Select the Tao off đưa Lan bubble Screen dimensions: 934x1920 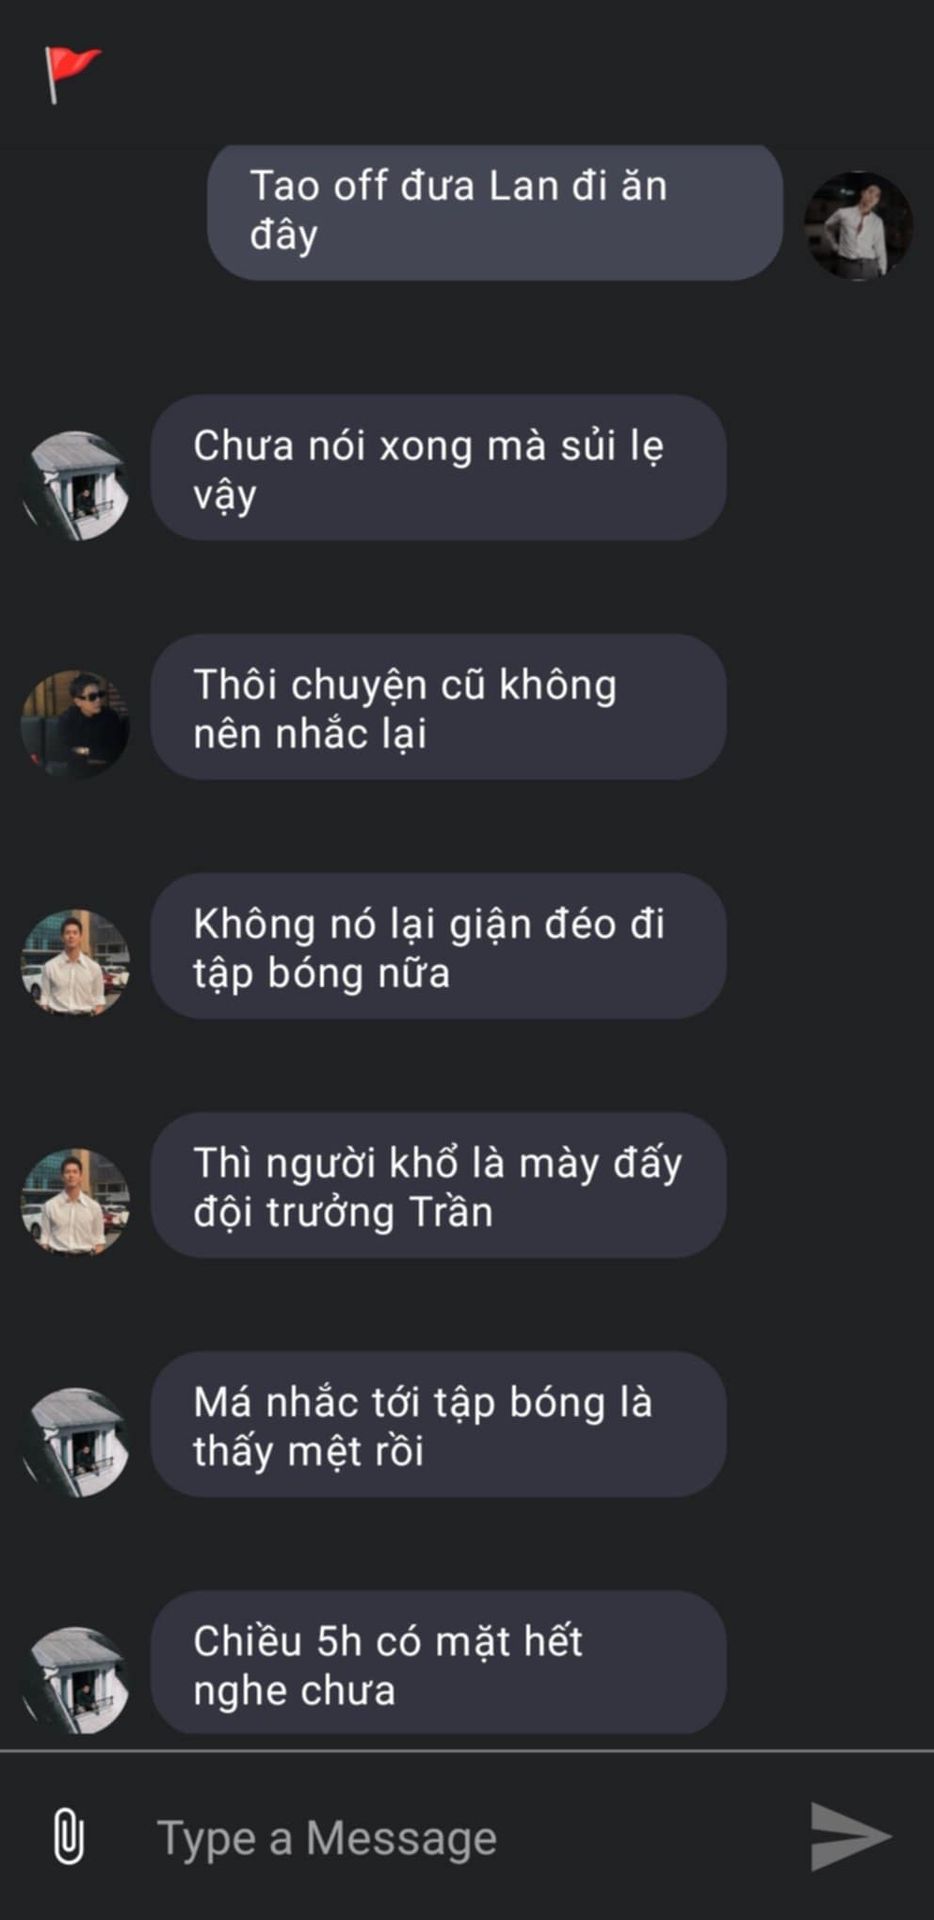pos(495,211)
